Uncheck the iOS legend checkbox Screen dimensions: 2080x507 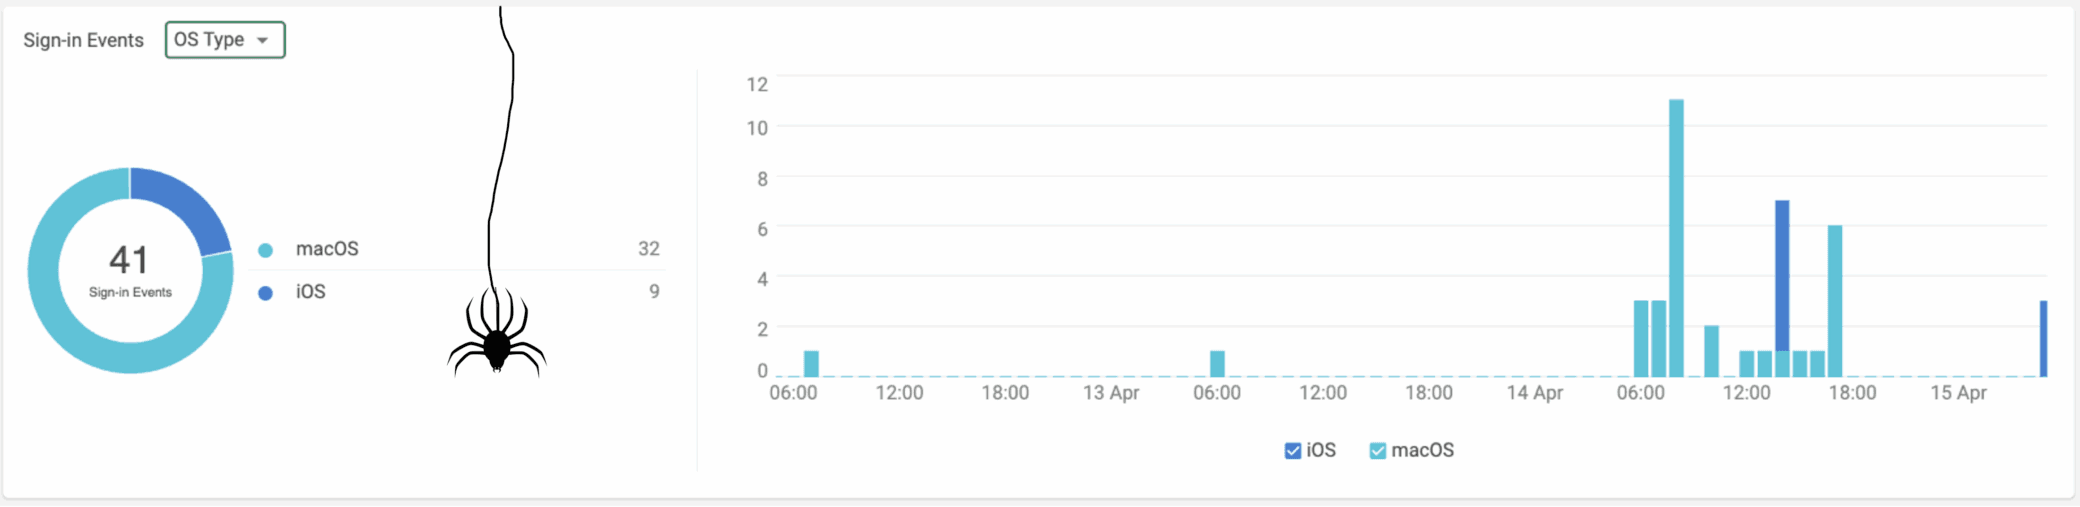pos(1292,451)
